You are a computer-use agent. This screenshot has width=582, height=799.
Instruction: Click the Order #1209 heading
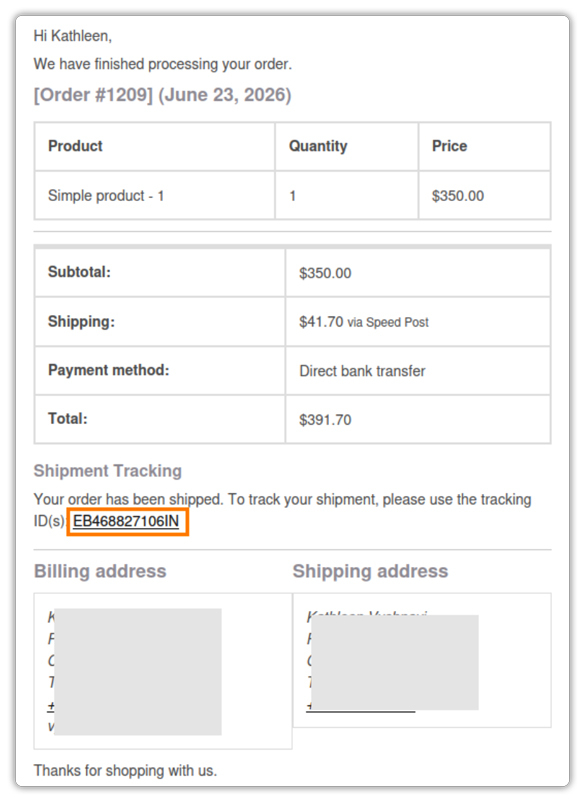tap(162, 95)
